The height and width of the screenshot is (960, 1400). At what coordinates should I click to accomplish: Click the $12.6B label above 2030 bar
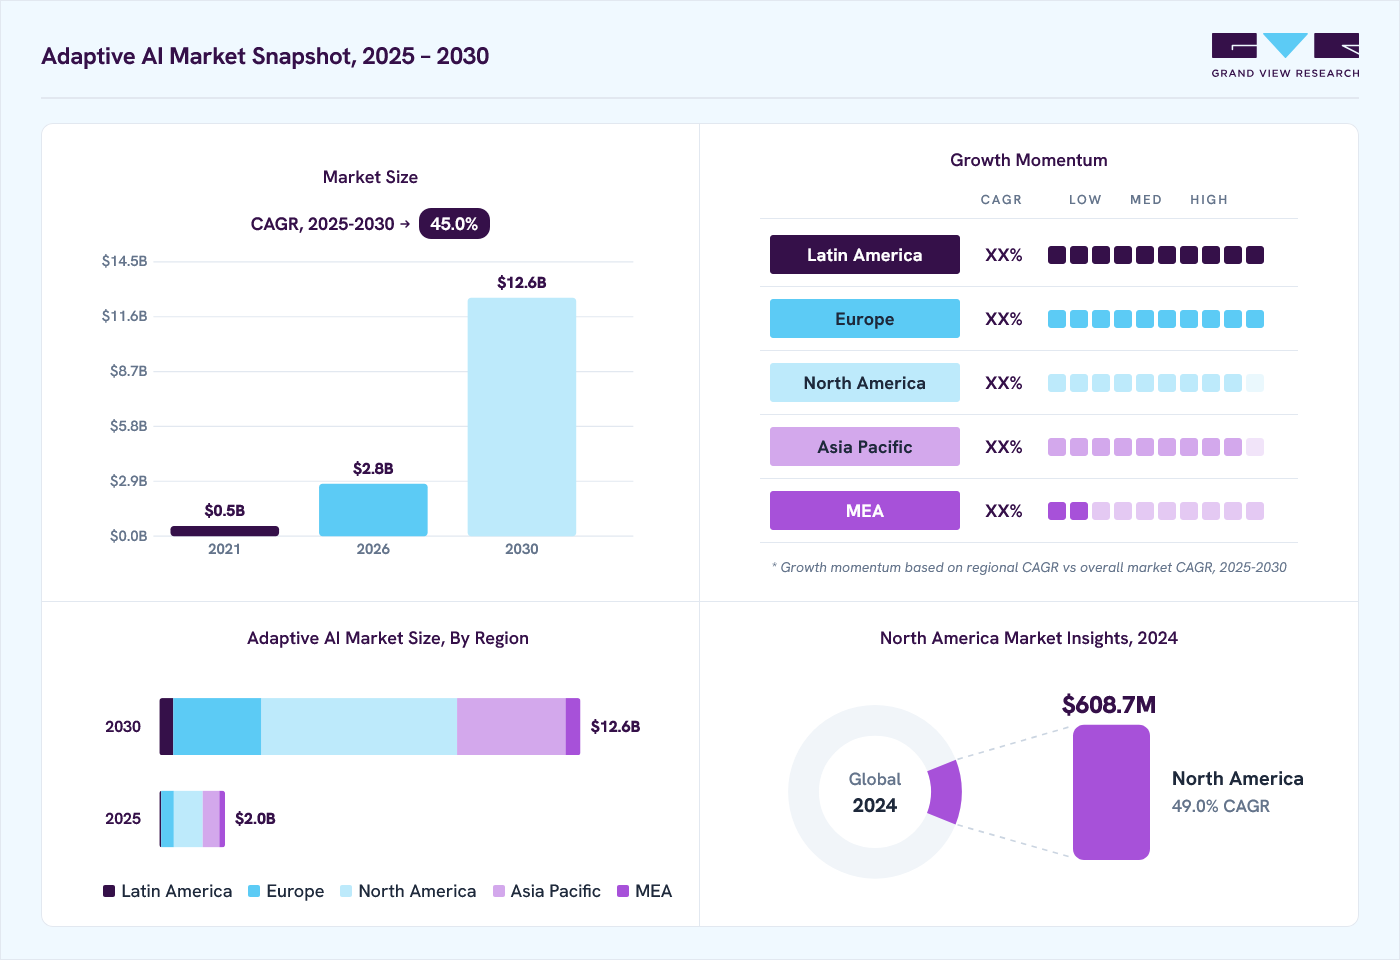point(522,283)
